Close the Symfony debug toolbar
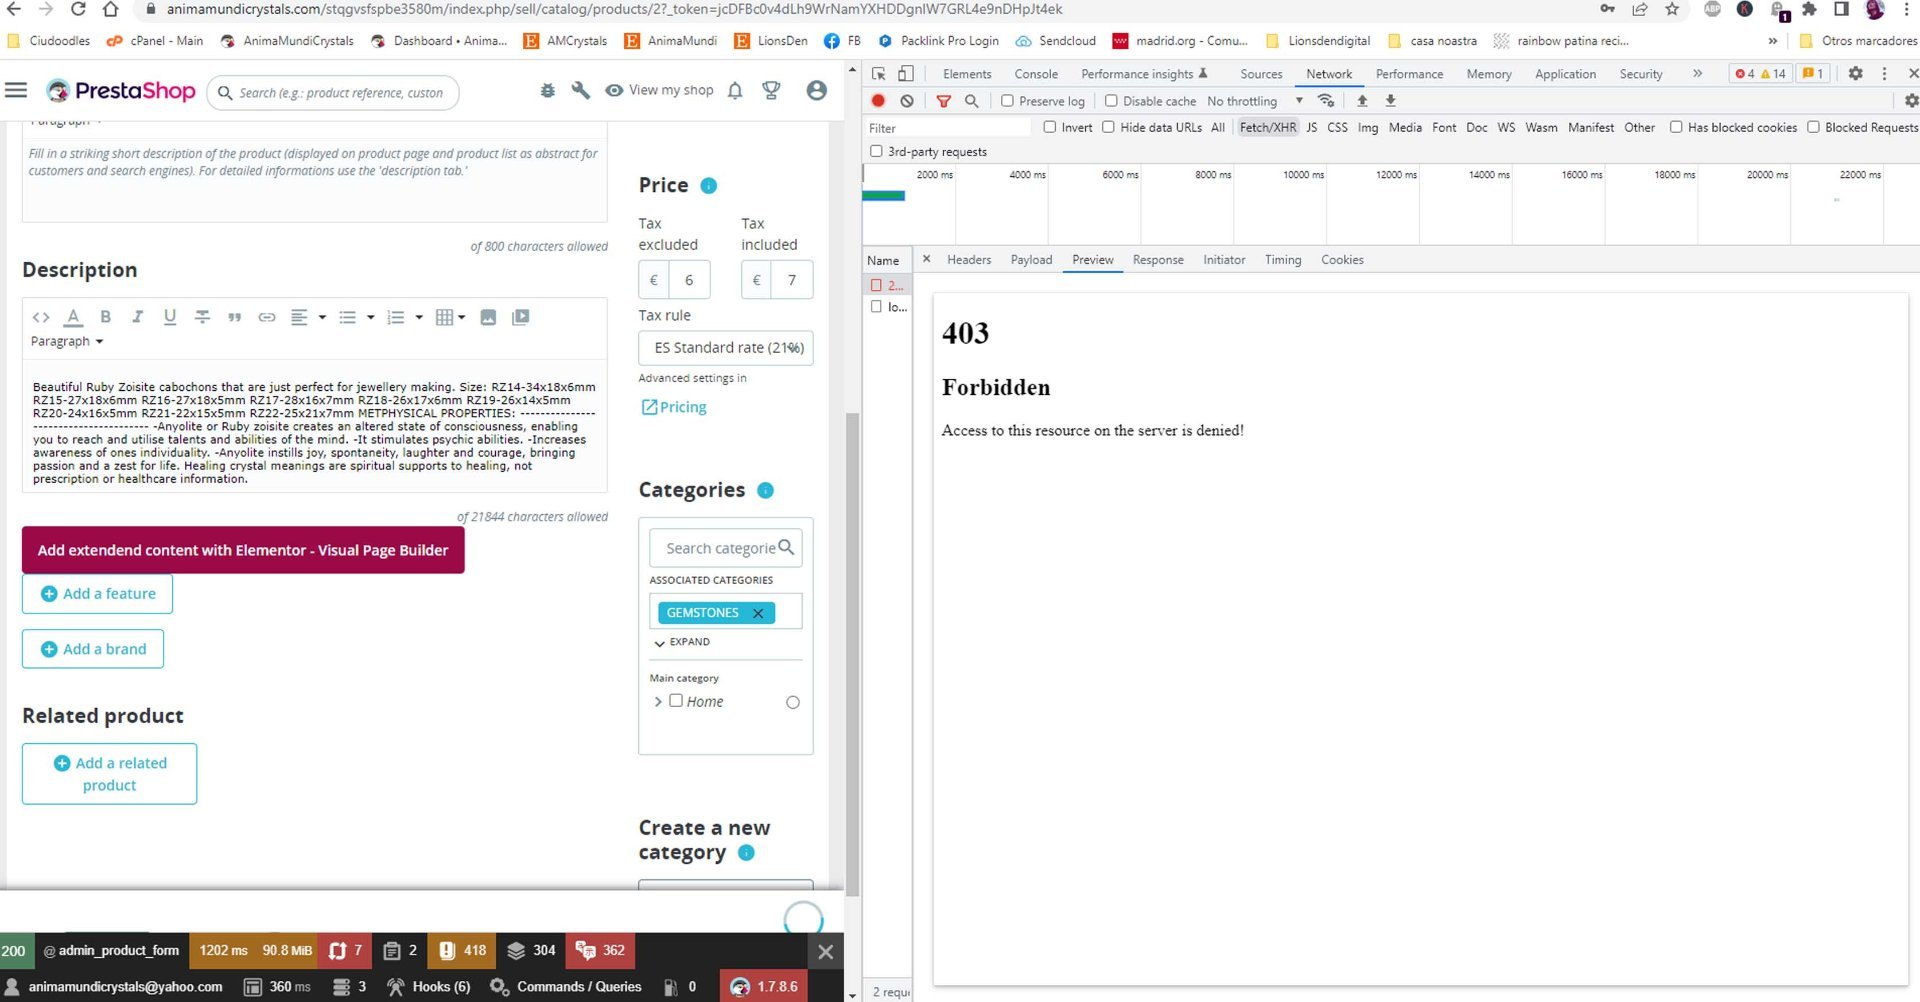1920x1002 pixels. [825, 951]
